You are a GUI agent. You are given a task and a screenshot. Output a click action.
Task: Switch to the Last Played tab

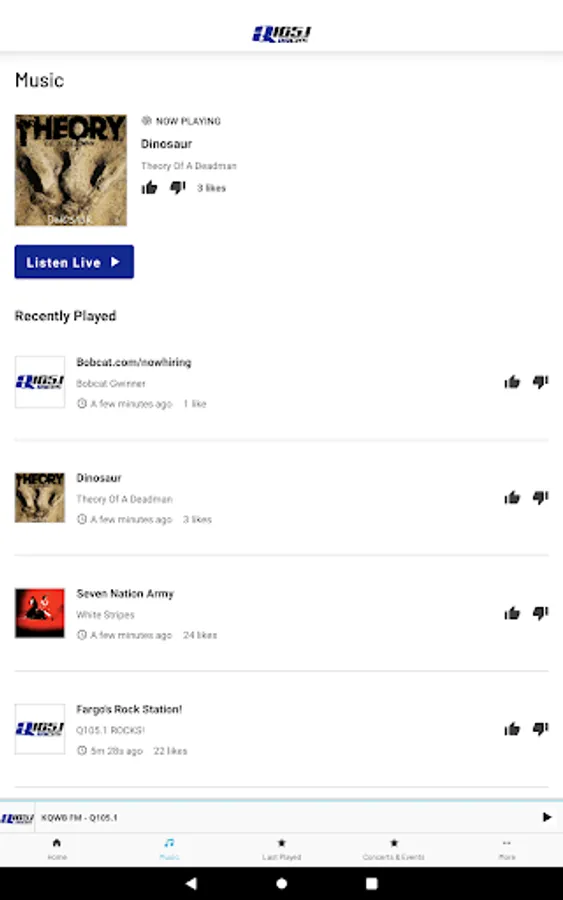click(281, 849)
